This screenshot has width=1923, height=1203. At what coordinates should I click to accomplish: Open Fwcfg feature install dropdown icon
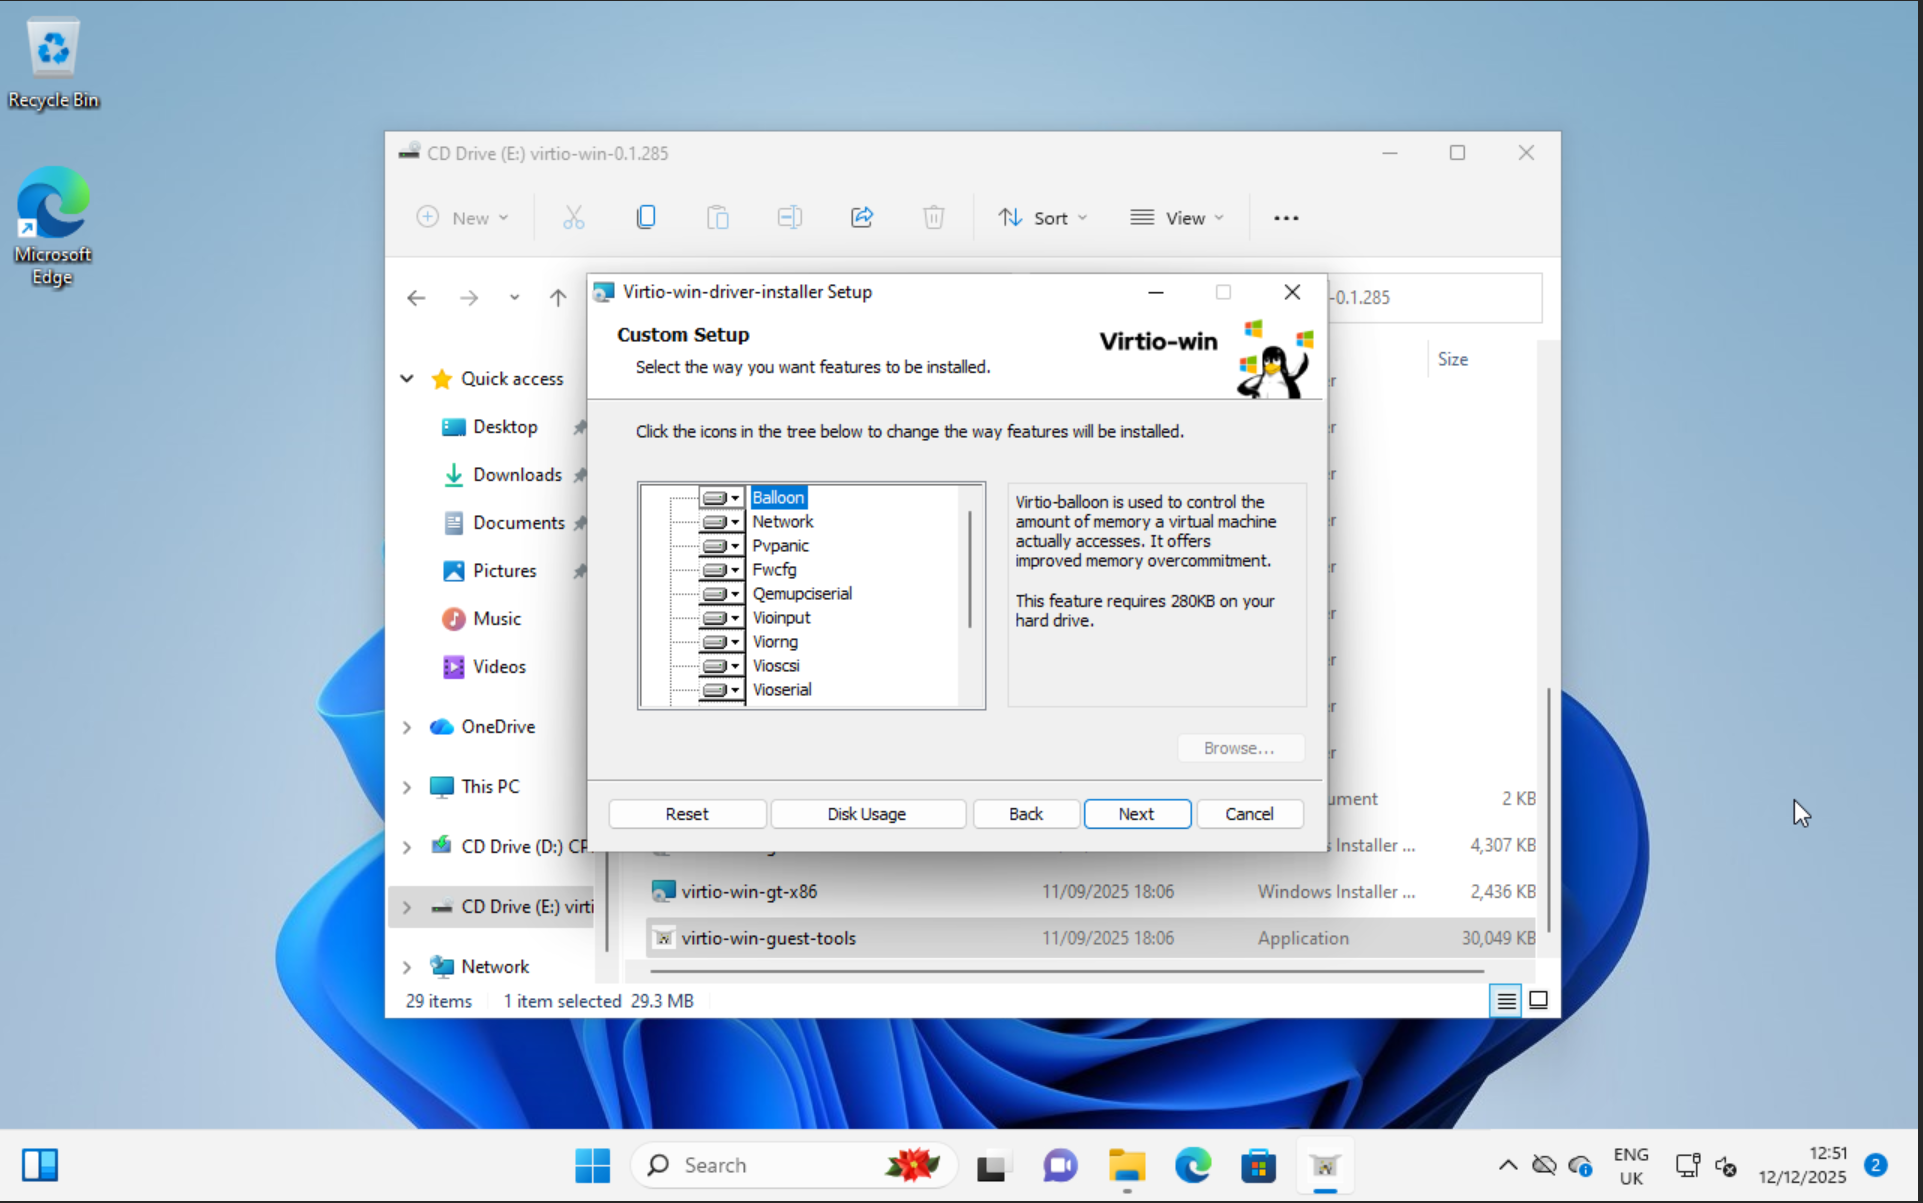point(721,570)
